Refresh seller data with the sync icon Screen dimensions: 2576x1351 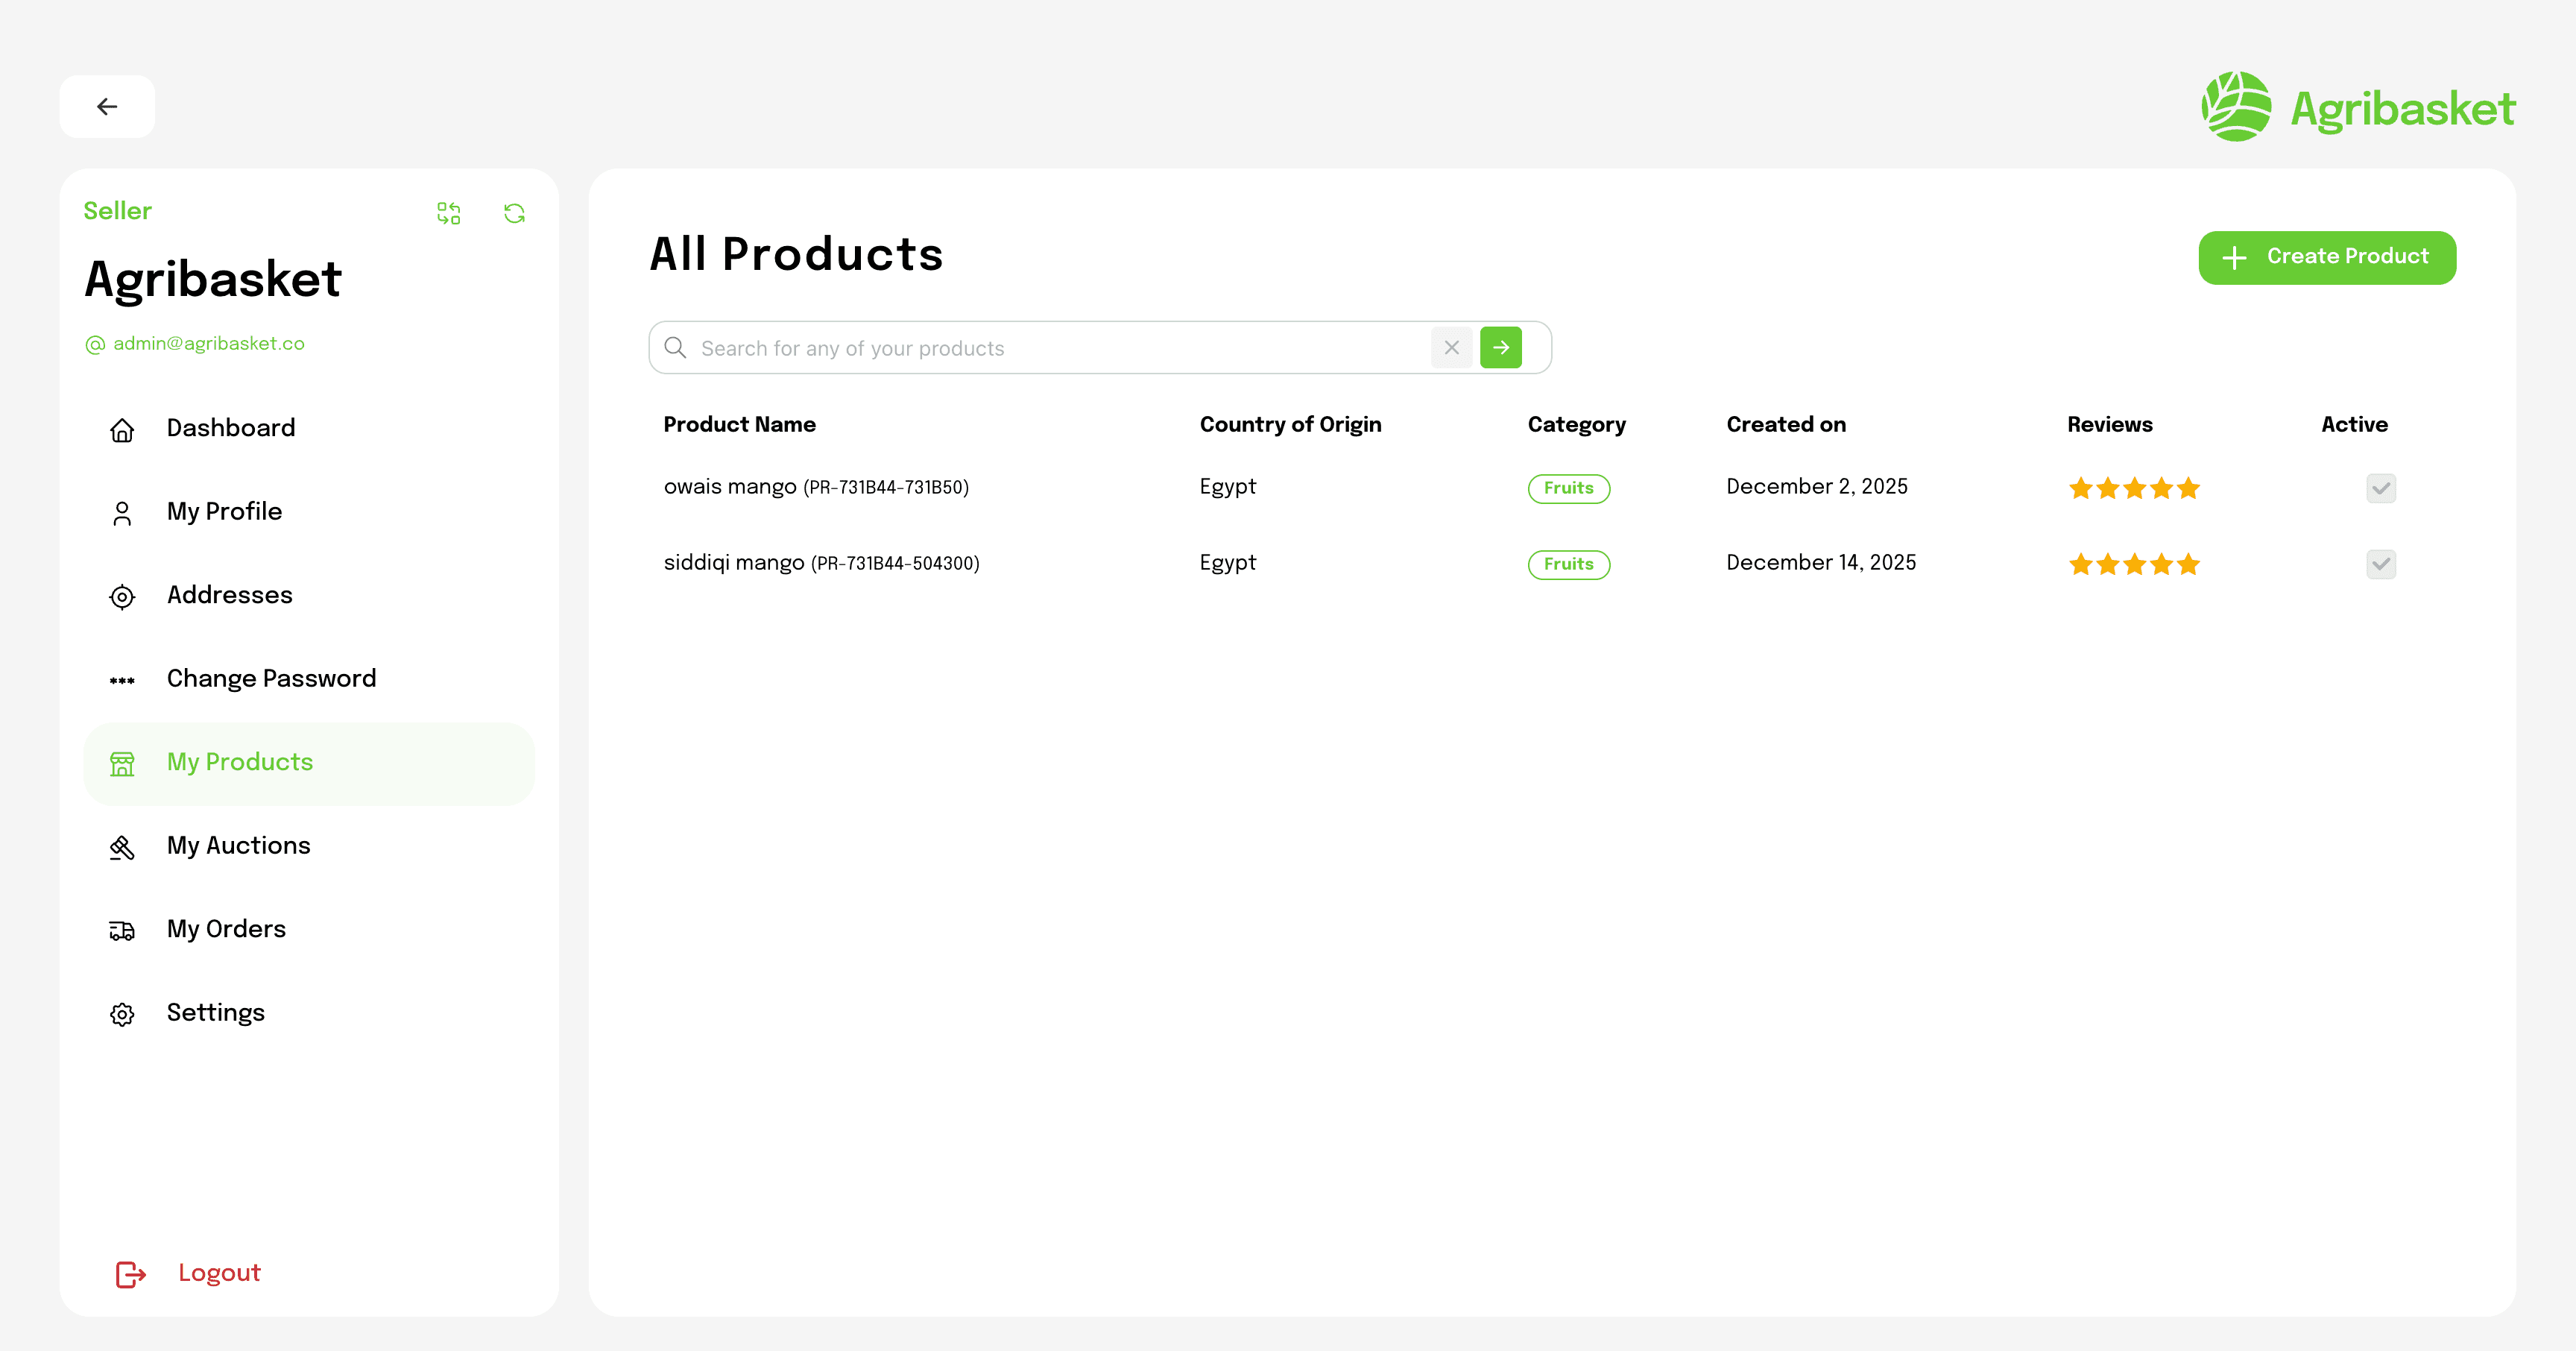coord(514,213)
